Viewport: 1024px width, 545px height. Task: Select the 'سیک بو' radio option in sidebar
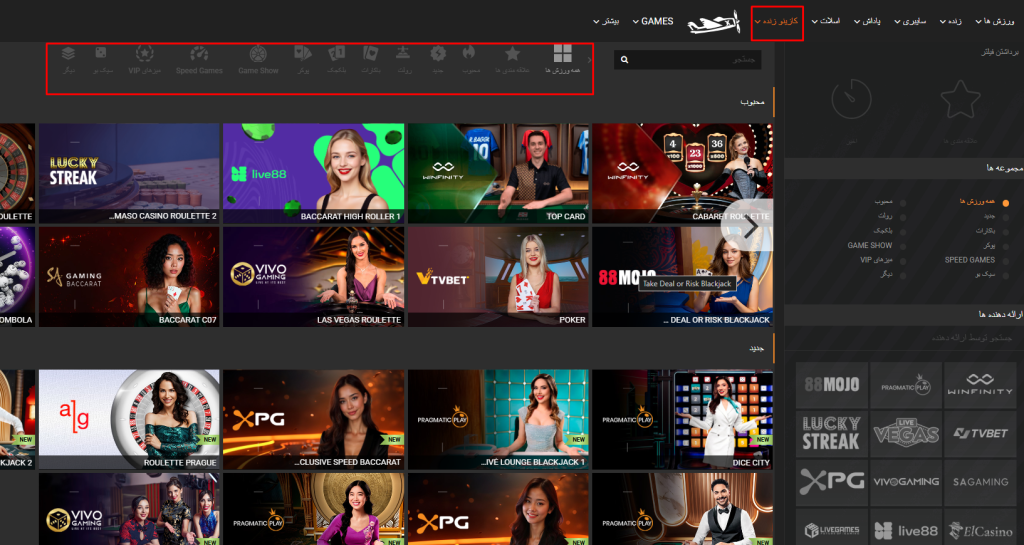tap(1005, 275)
